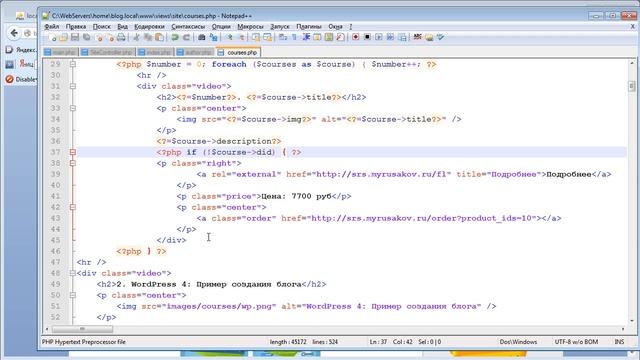Click the Close All documents icon
The width and height of the screenshot is (640, 360).
110,38
